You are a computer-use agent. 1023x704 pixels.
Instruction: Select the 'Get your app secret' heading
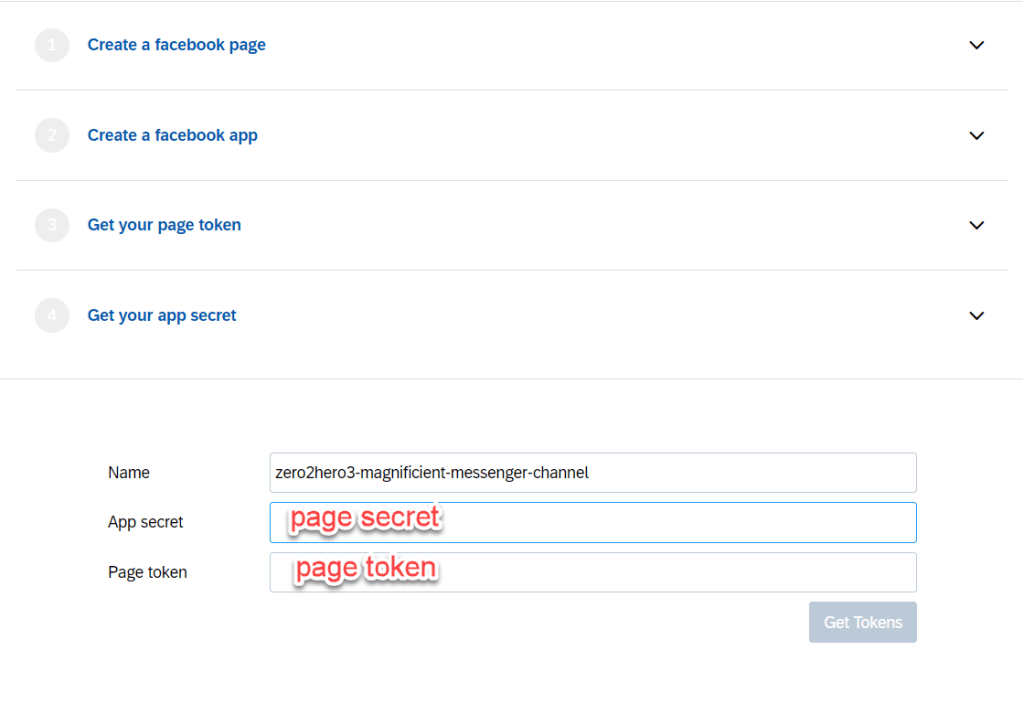pyautogui.click(x=162, y=315)
